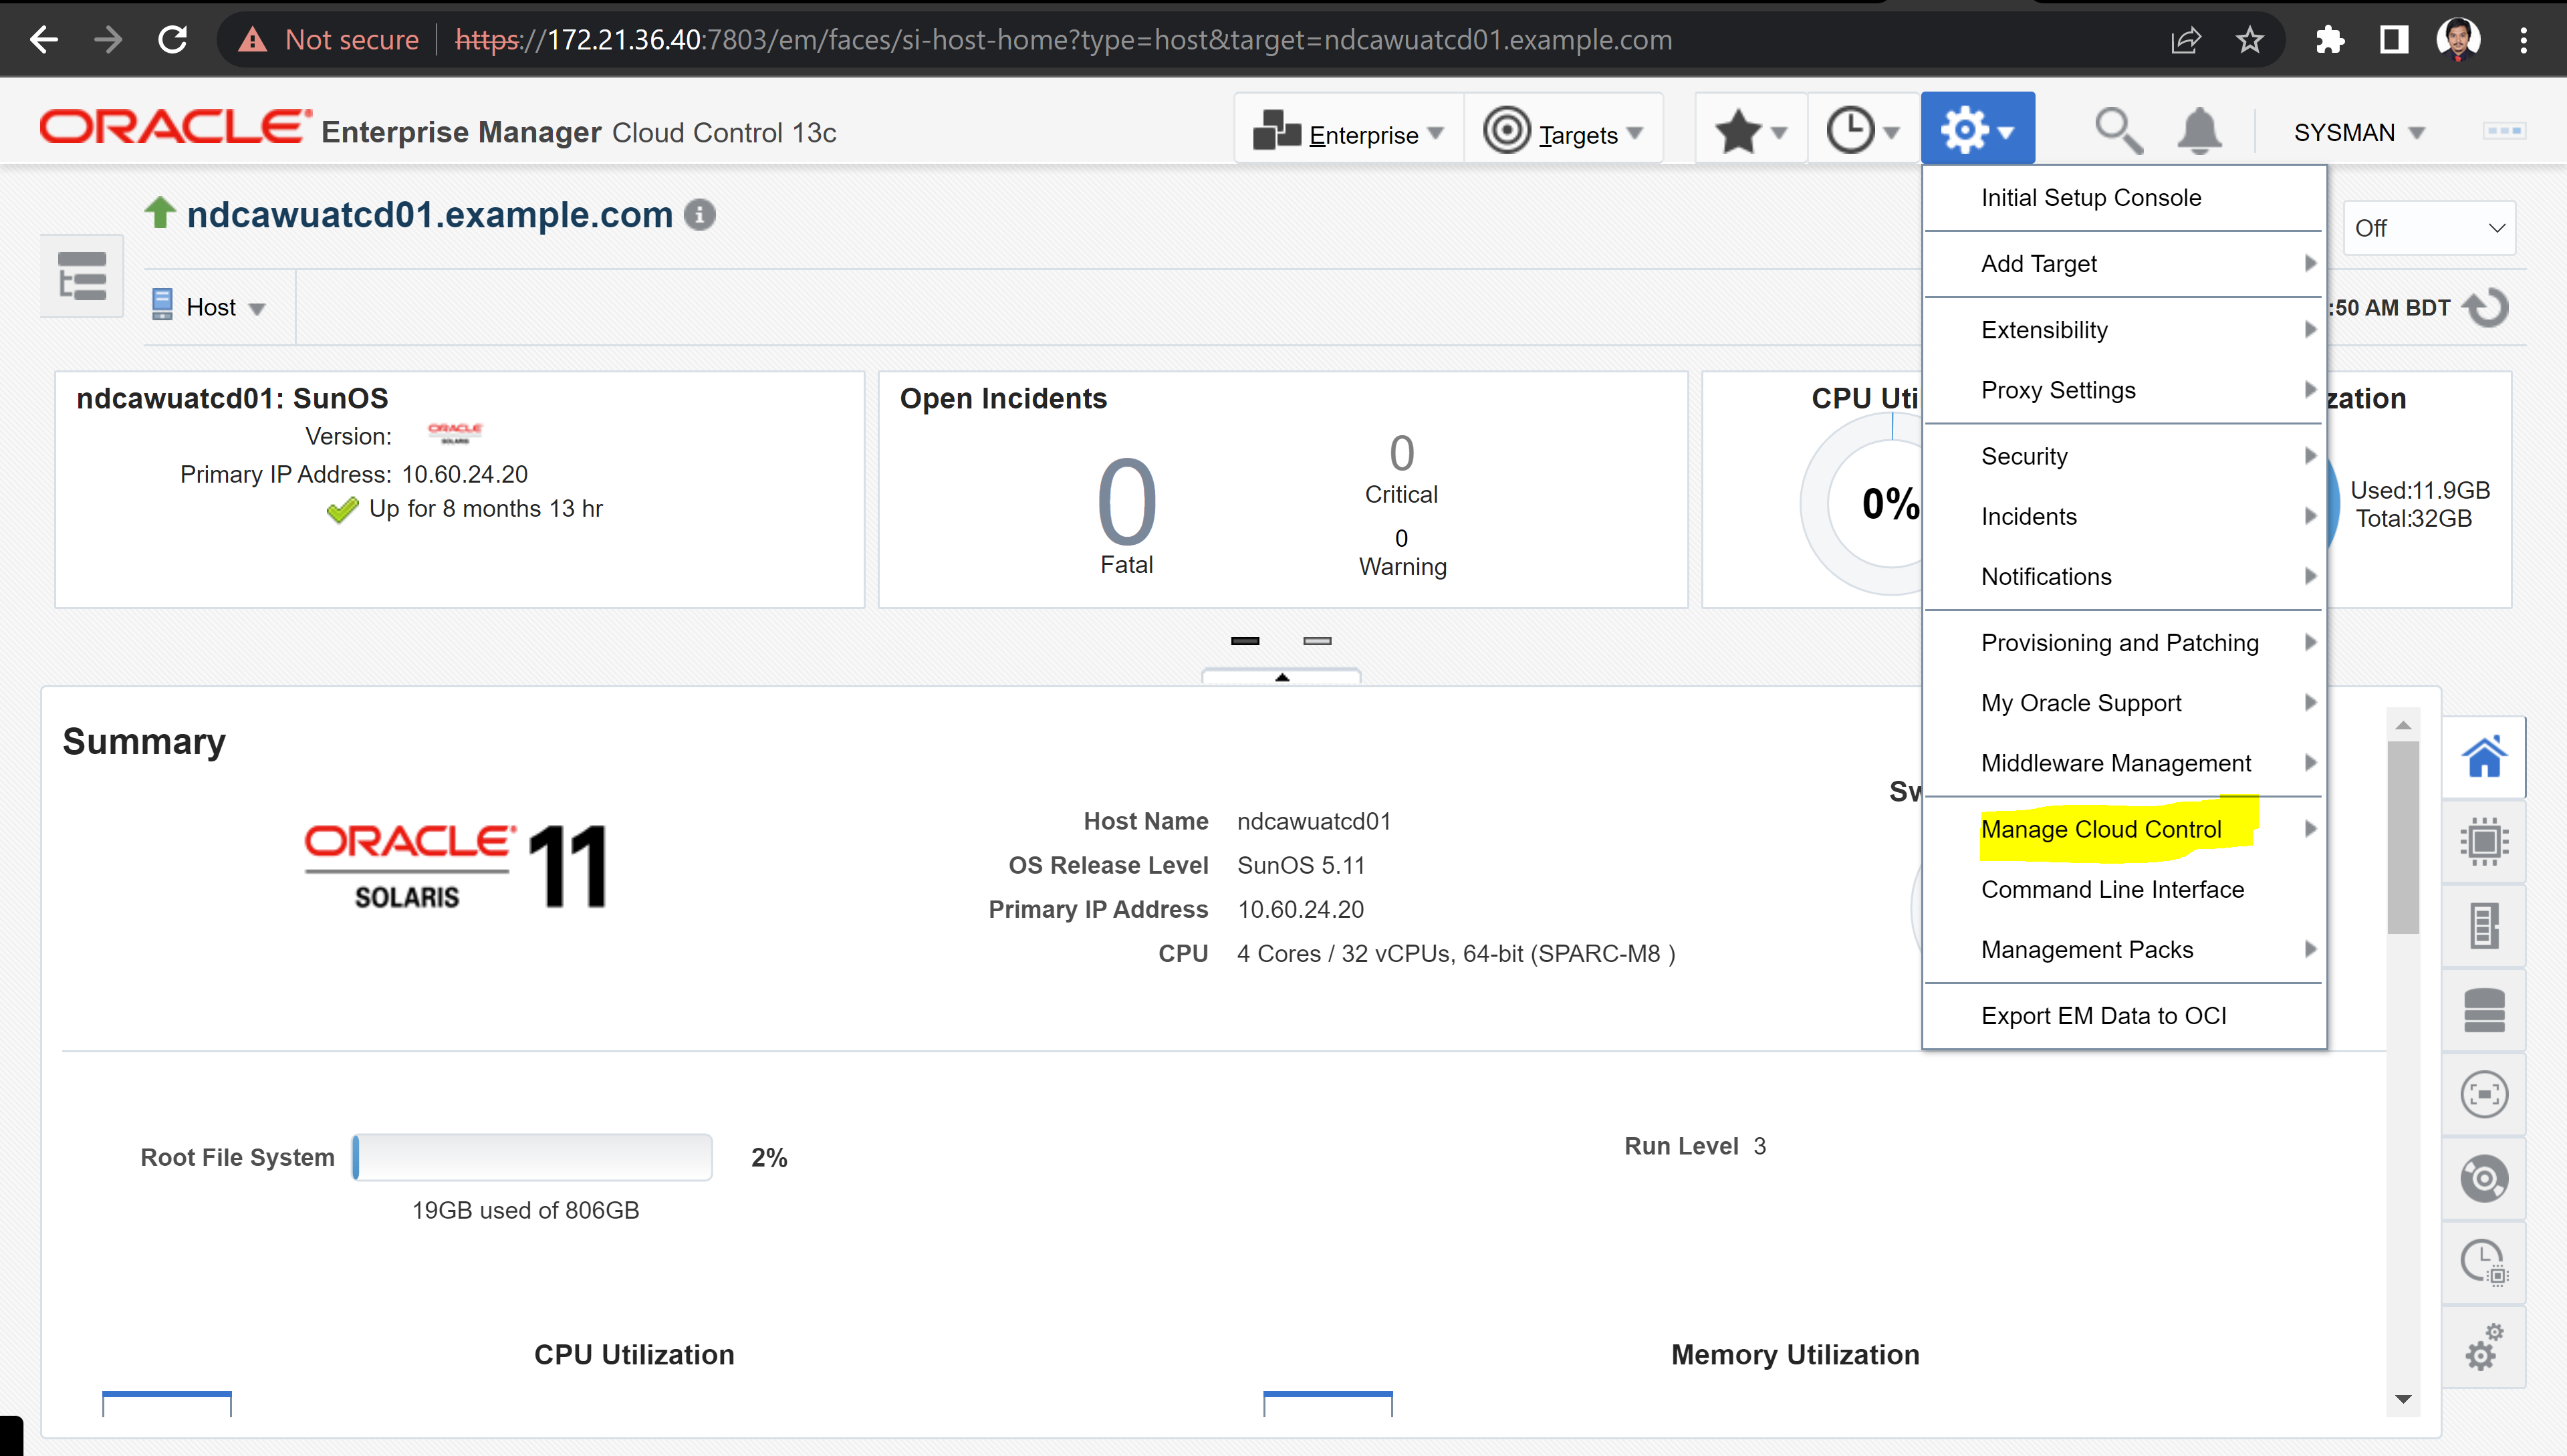Choose Extensibility from the Setup menu
Image resolution: width=2567 pixels, height=1456 pixels.
pyautogui.click(x=2123, y=330)
